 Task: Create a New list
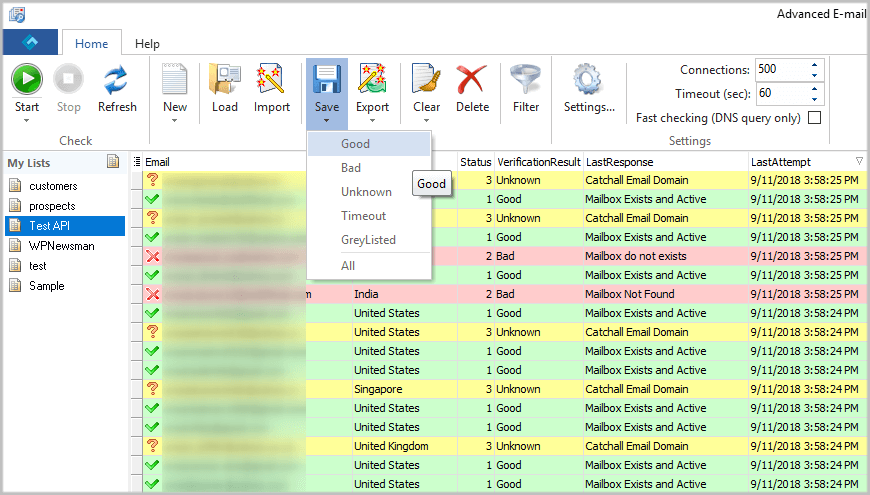pos(175,79)
